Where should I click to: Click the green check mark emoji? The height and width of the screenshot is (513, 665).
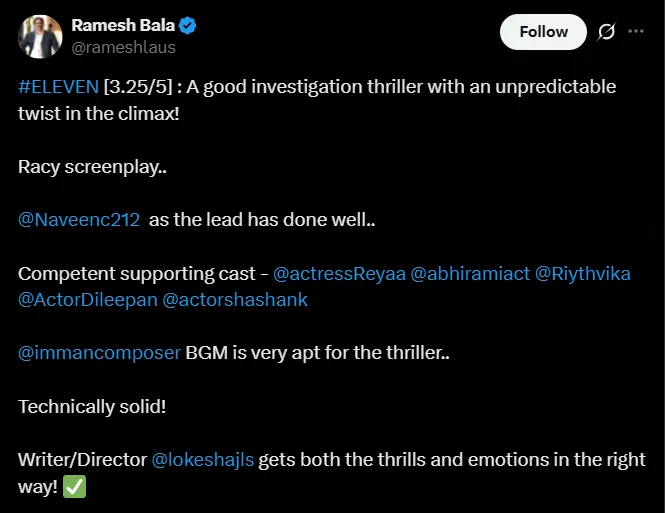point(74,487)
